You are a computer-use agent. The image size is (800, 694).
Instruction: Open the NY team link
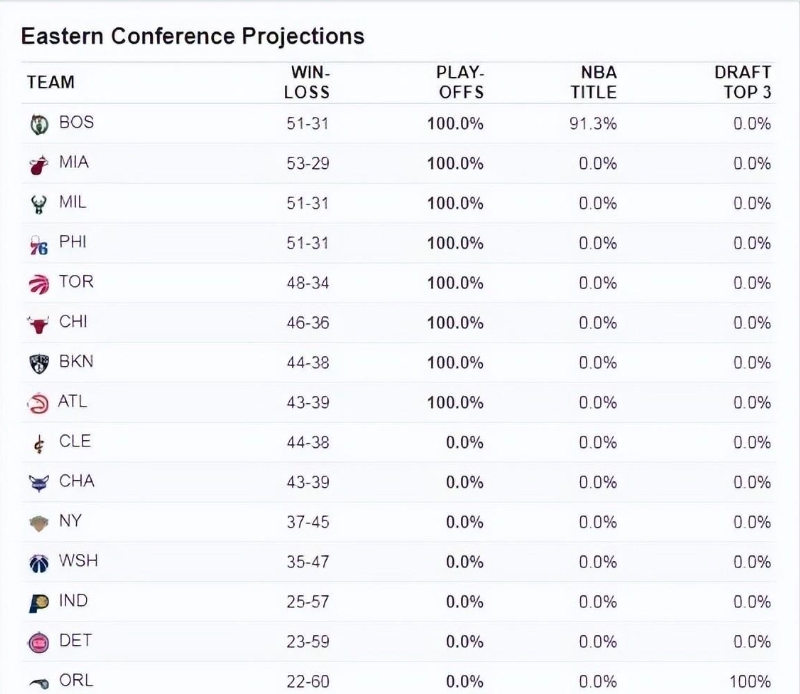point(70,521)
